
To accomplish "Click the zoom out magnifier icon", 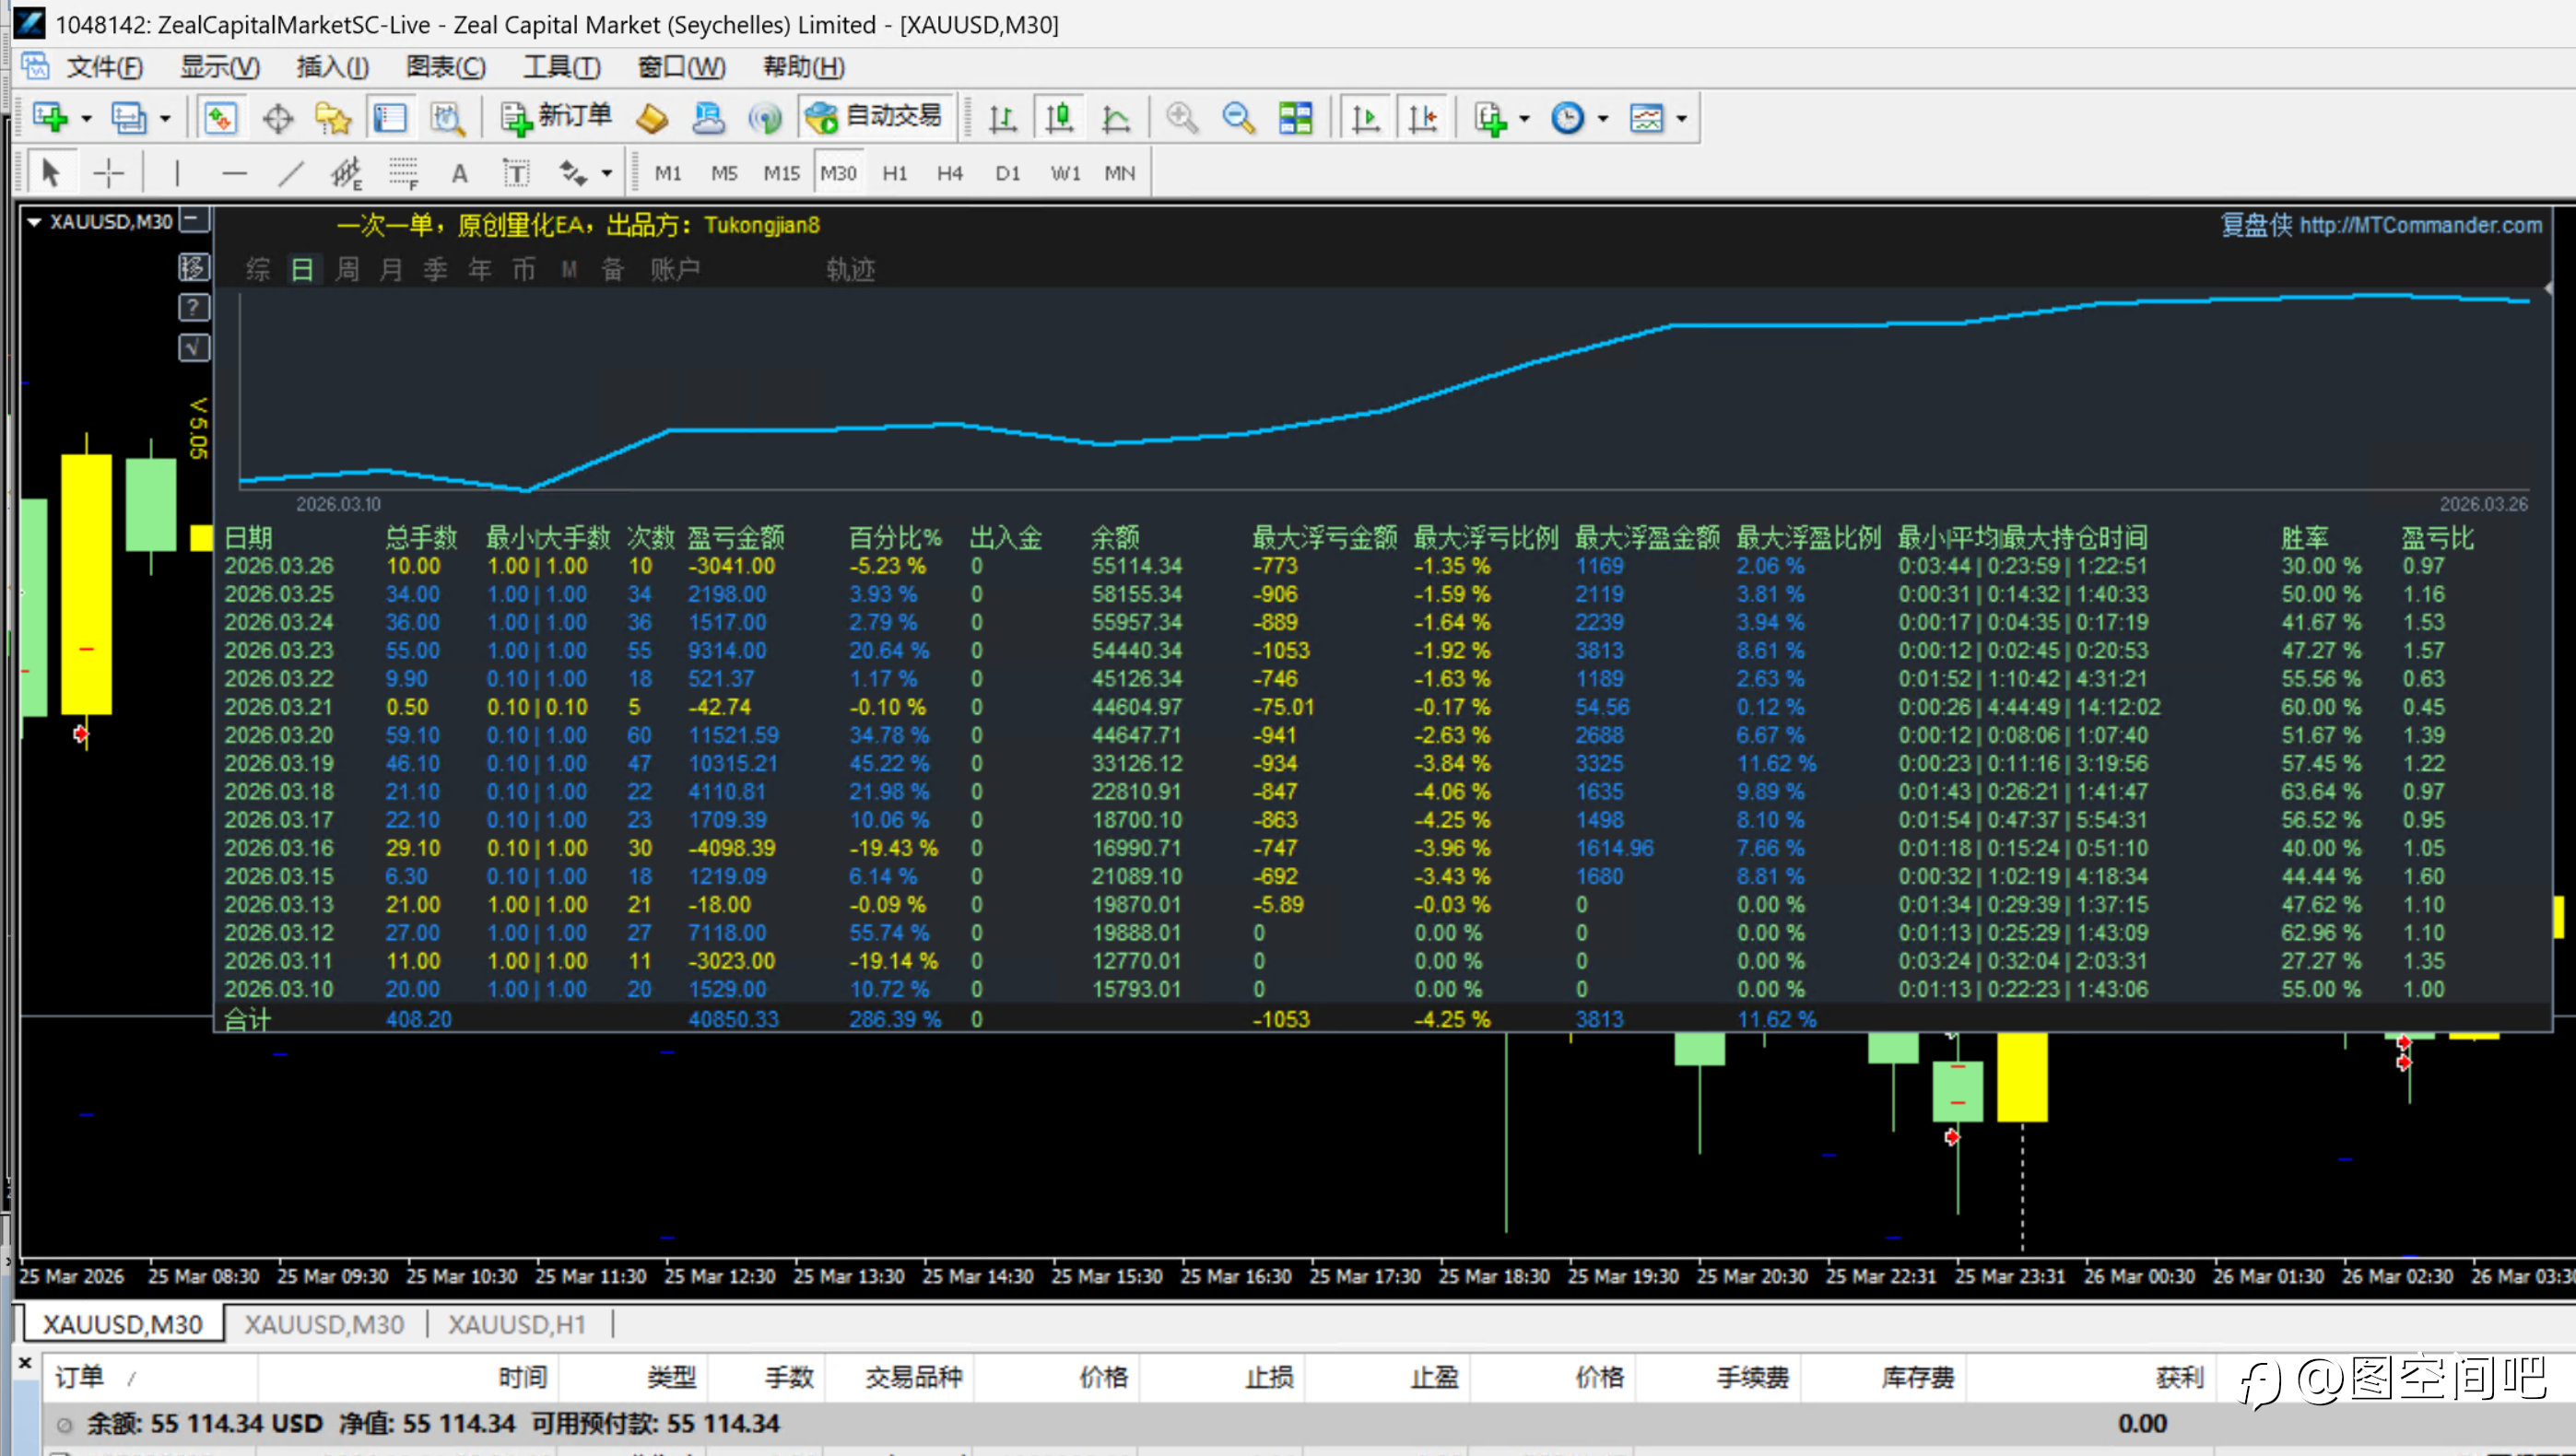I will (1238, 118).
